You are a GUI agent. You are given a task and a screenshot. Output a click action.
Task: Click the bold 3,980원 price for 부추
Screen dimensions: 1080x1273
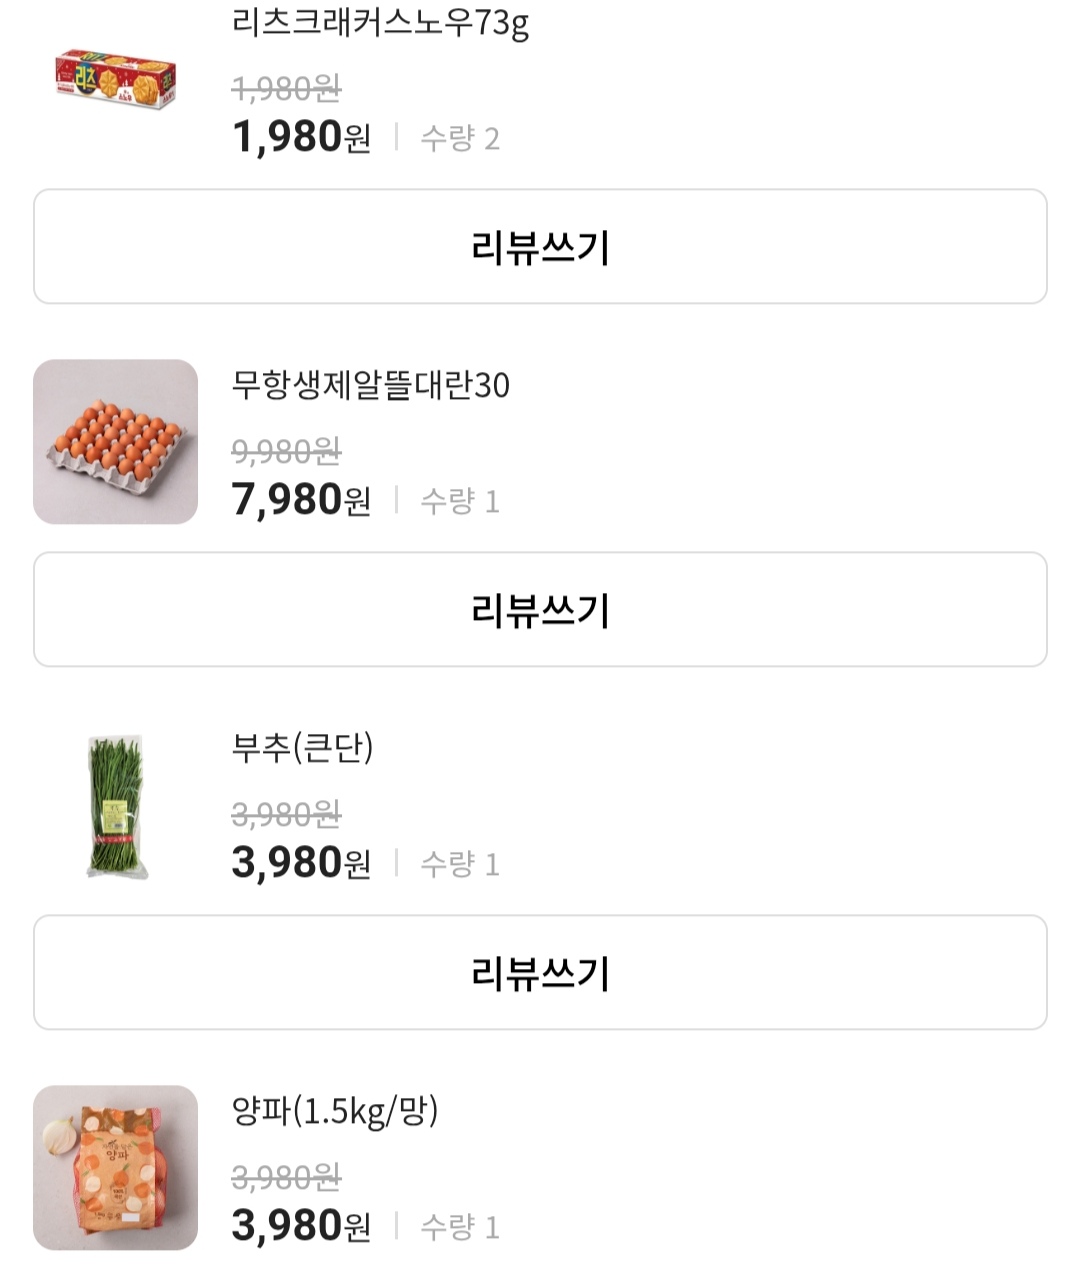pos(301,863)
